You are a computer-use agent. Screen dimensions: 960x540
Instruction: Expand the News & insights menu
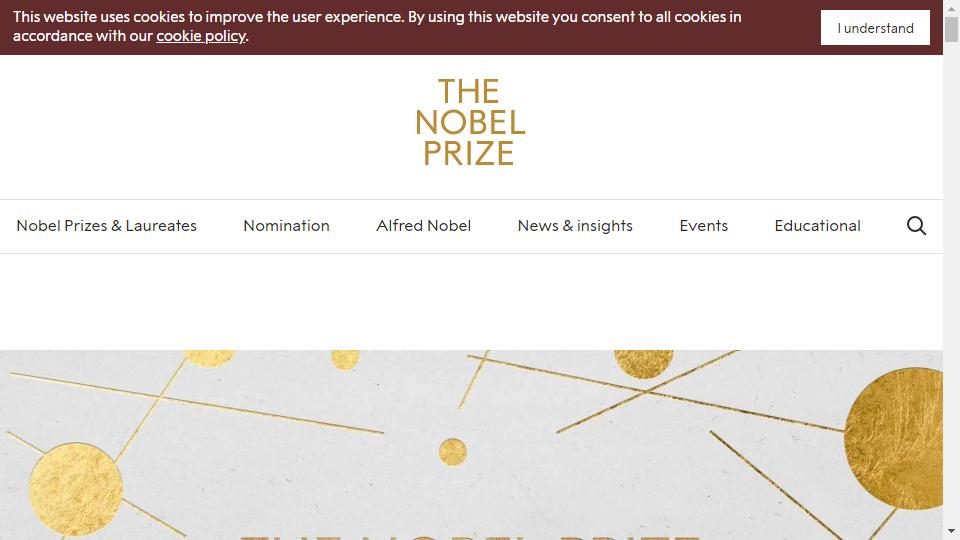click(575, 226)
